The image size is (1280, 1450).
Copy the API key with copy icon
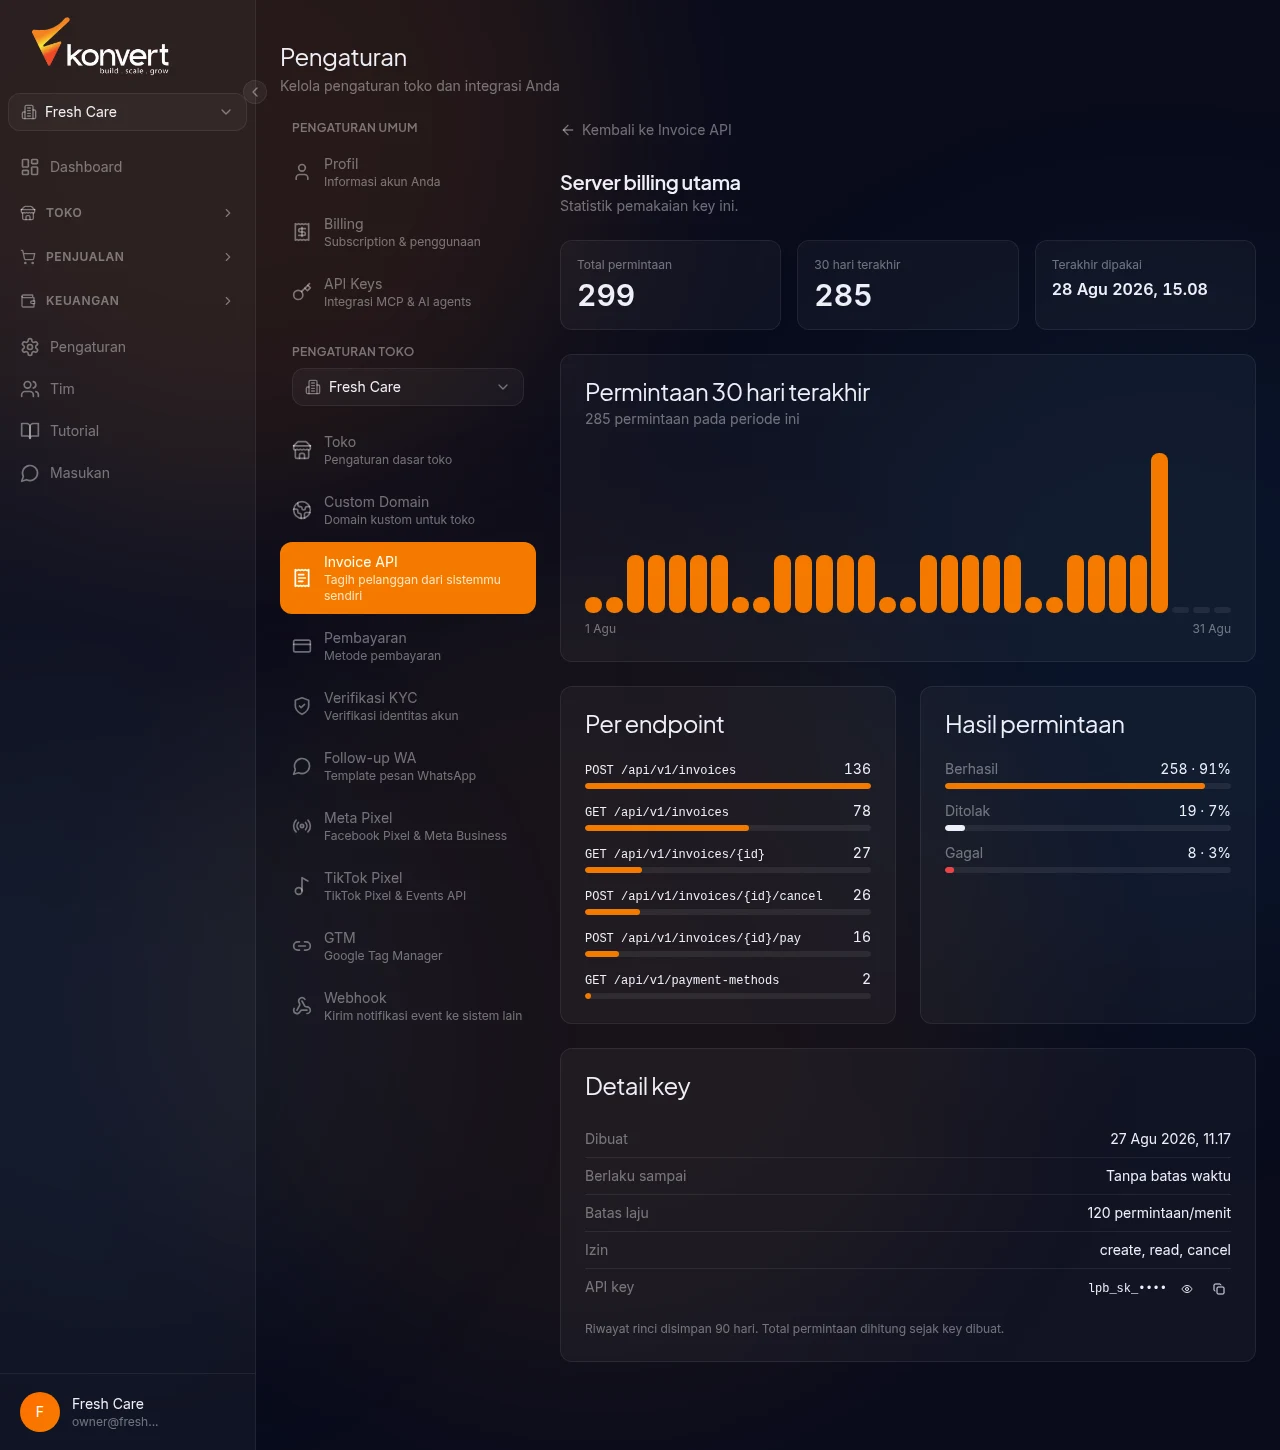pyautogui.click(x=1219, y=1289)
